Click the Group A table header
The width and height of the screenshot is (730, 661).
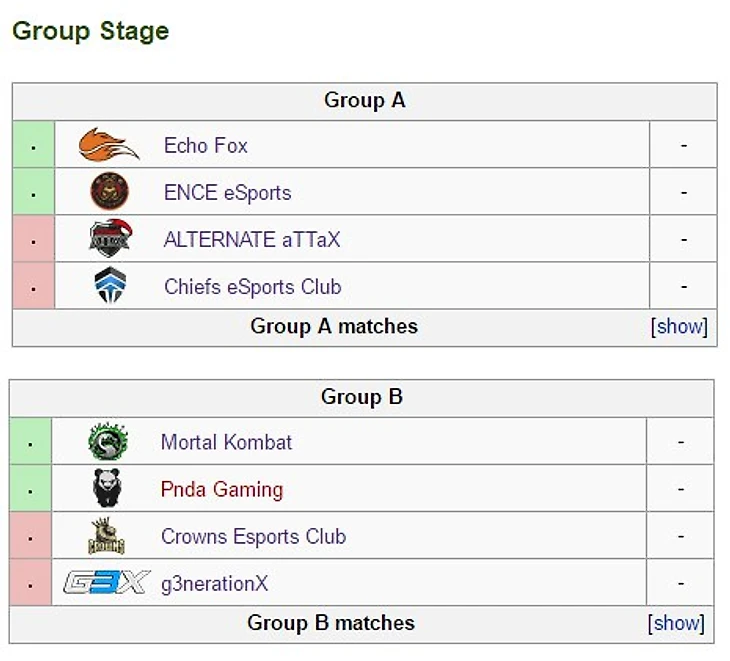[364, 101]
